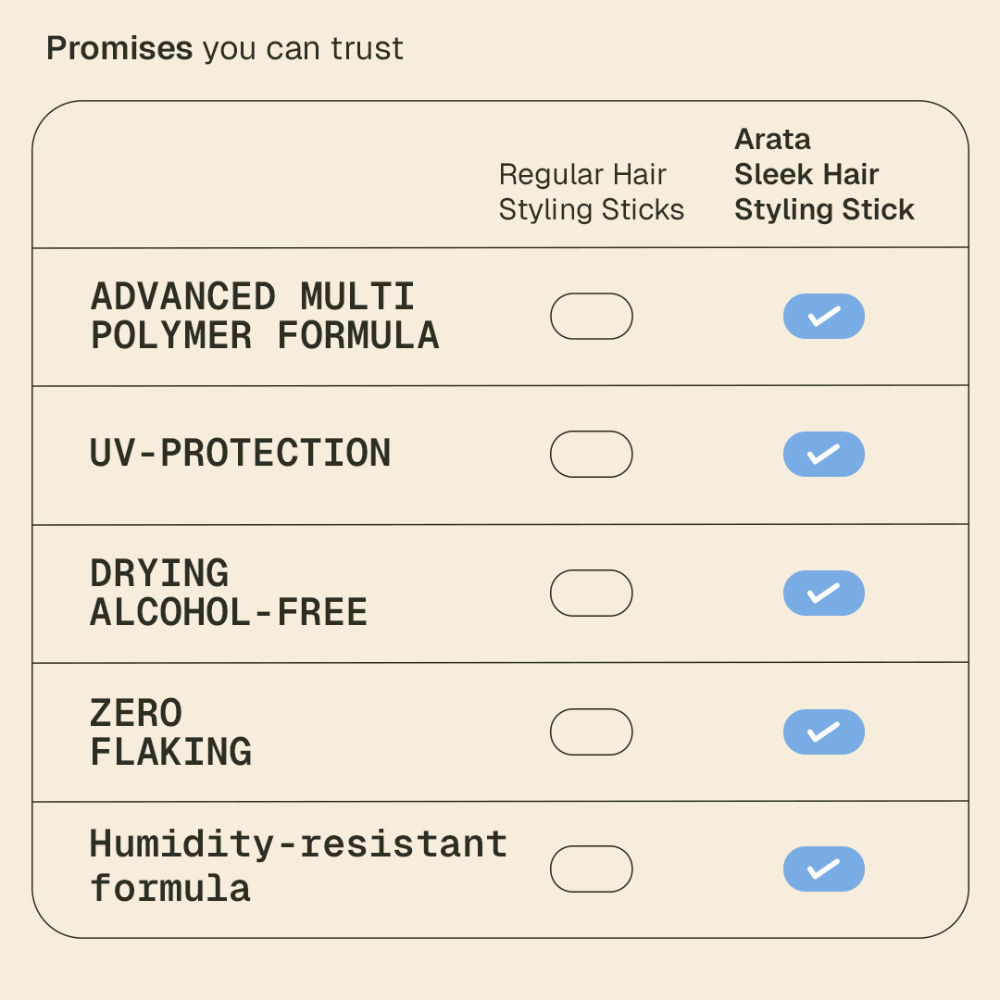1000x1000 pixels.
Task: Toggle empty pill in UV-Protection row
Action: (591, 454)
